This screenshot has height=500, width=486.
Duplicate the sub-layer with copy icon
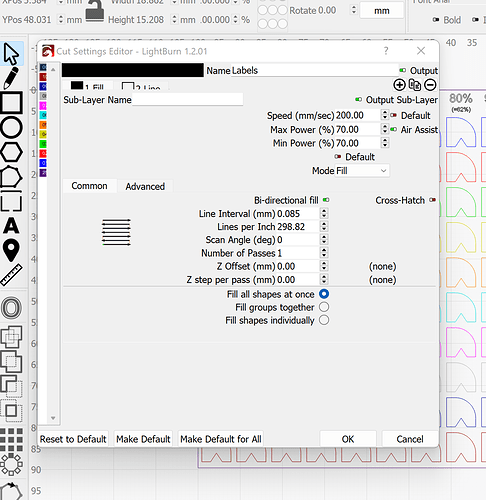(x=415, y=85)
